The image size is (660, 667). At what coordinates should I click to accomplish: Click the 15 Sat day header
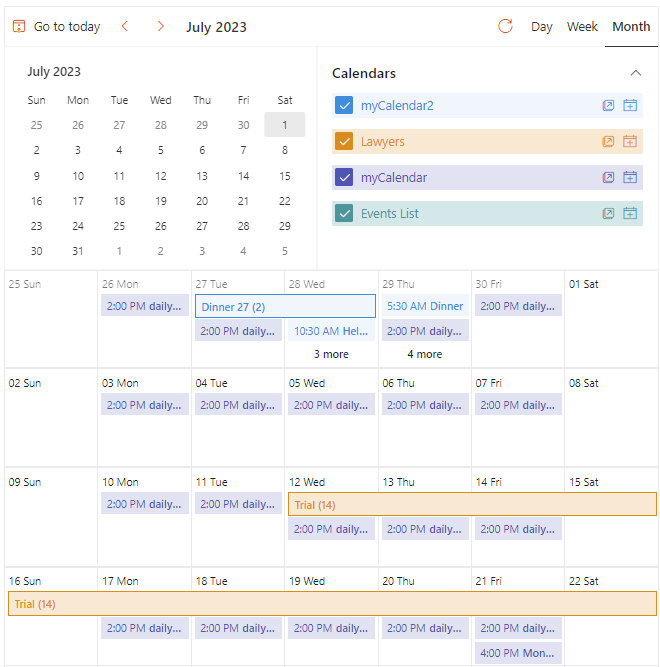coord(583,482)
